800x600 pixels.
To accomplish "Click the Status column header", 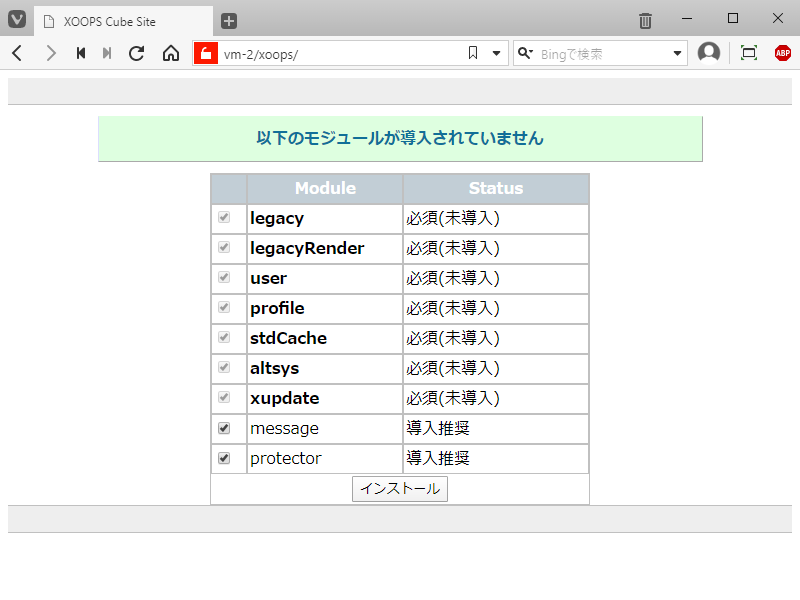I will (x=496, y=188).
